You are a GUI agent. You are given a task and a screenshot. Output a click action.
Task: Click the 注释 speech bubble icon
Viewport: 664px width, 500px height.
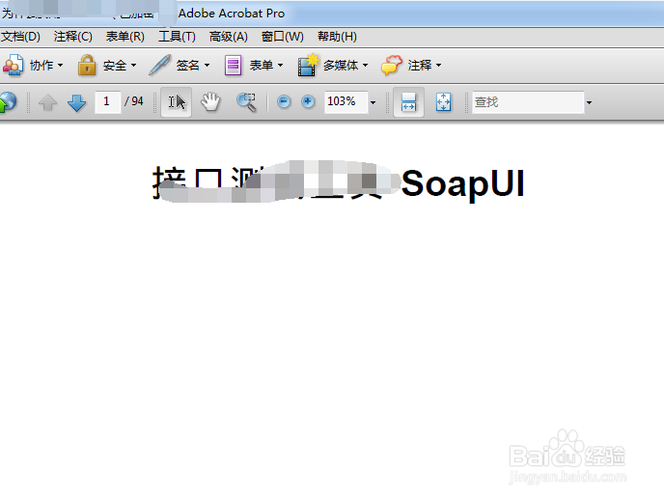[x=391, y=66]
